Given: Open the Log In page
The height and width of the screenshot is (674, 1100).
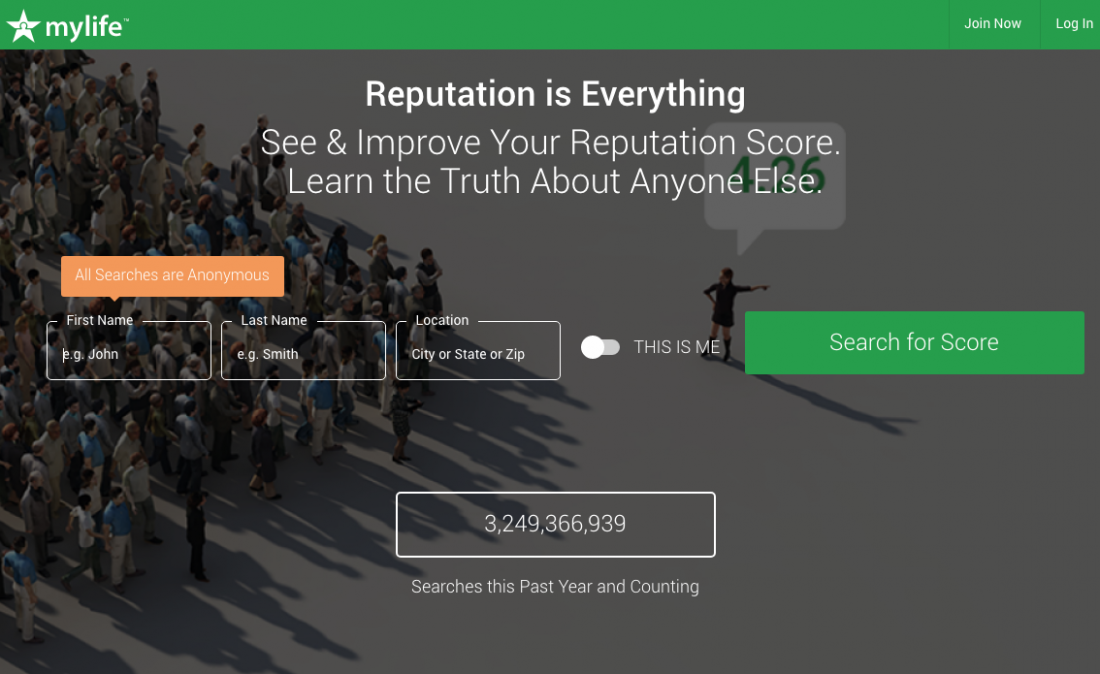Looking at the screenshot, I should (x=1073, y=24).
